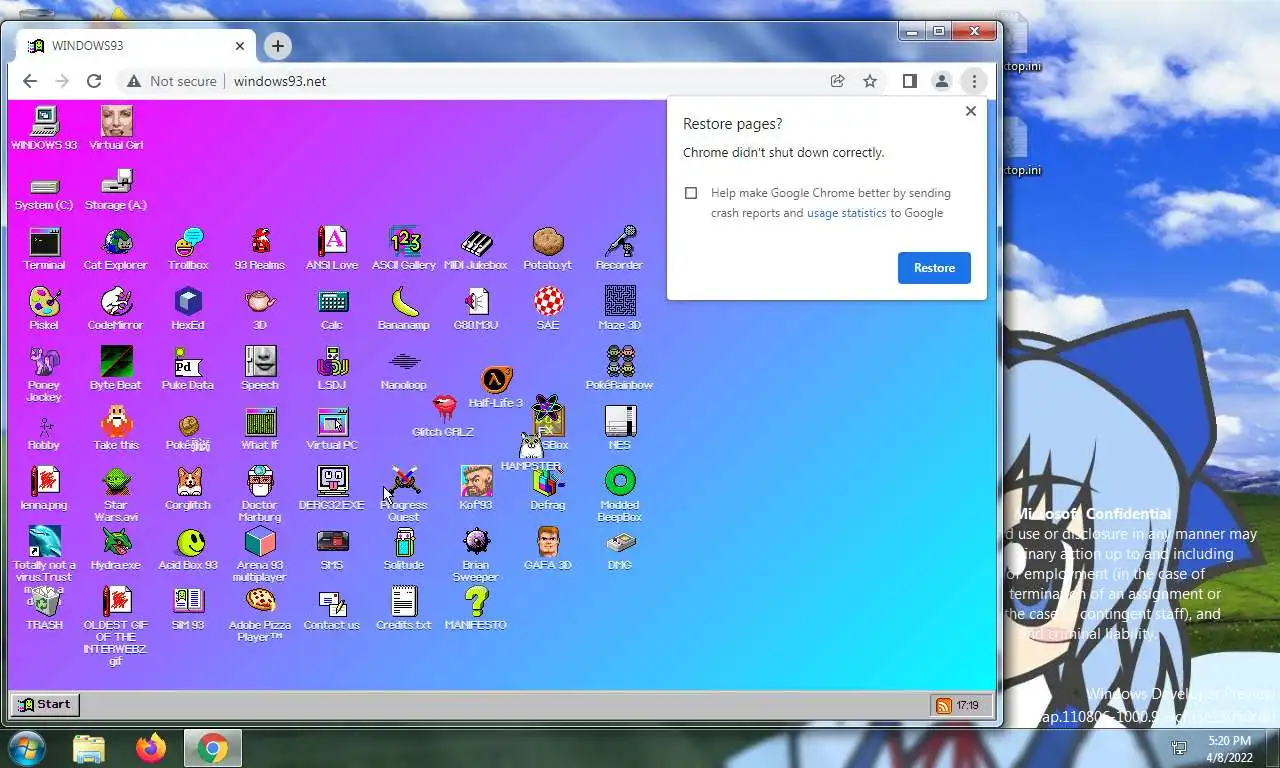The width and height of the screenshot is (1280, 768).
Task: Click the Windows 93 Start button
Action: [x=45, y=704]
